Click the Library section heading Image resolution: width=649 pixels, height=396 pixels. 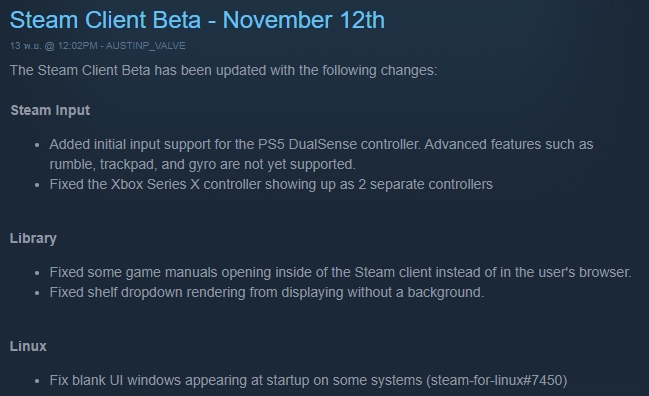pos(33,238)
